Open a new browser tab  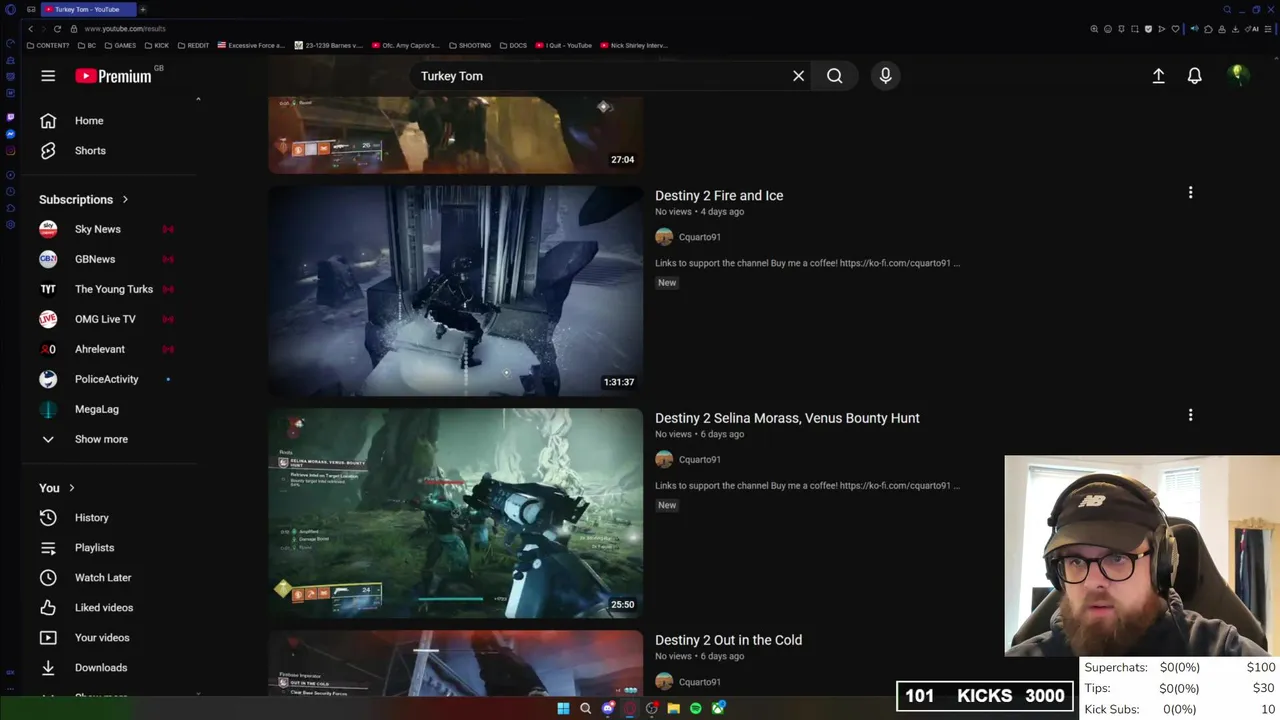(x=143, y=9)
